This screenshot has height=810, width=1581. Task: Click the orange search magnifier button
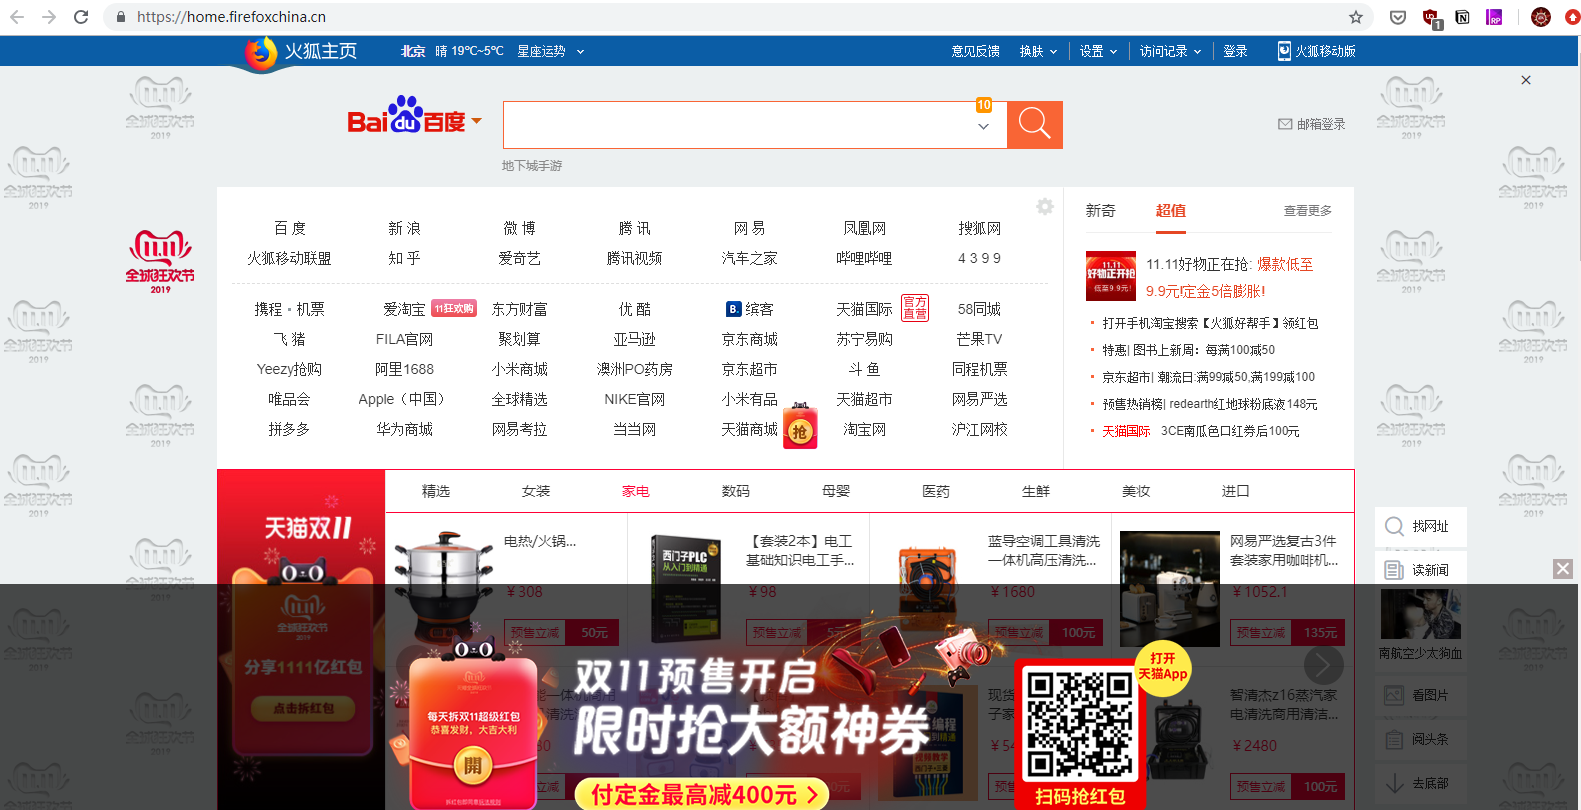[1035, 125]
